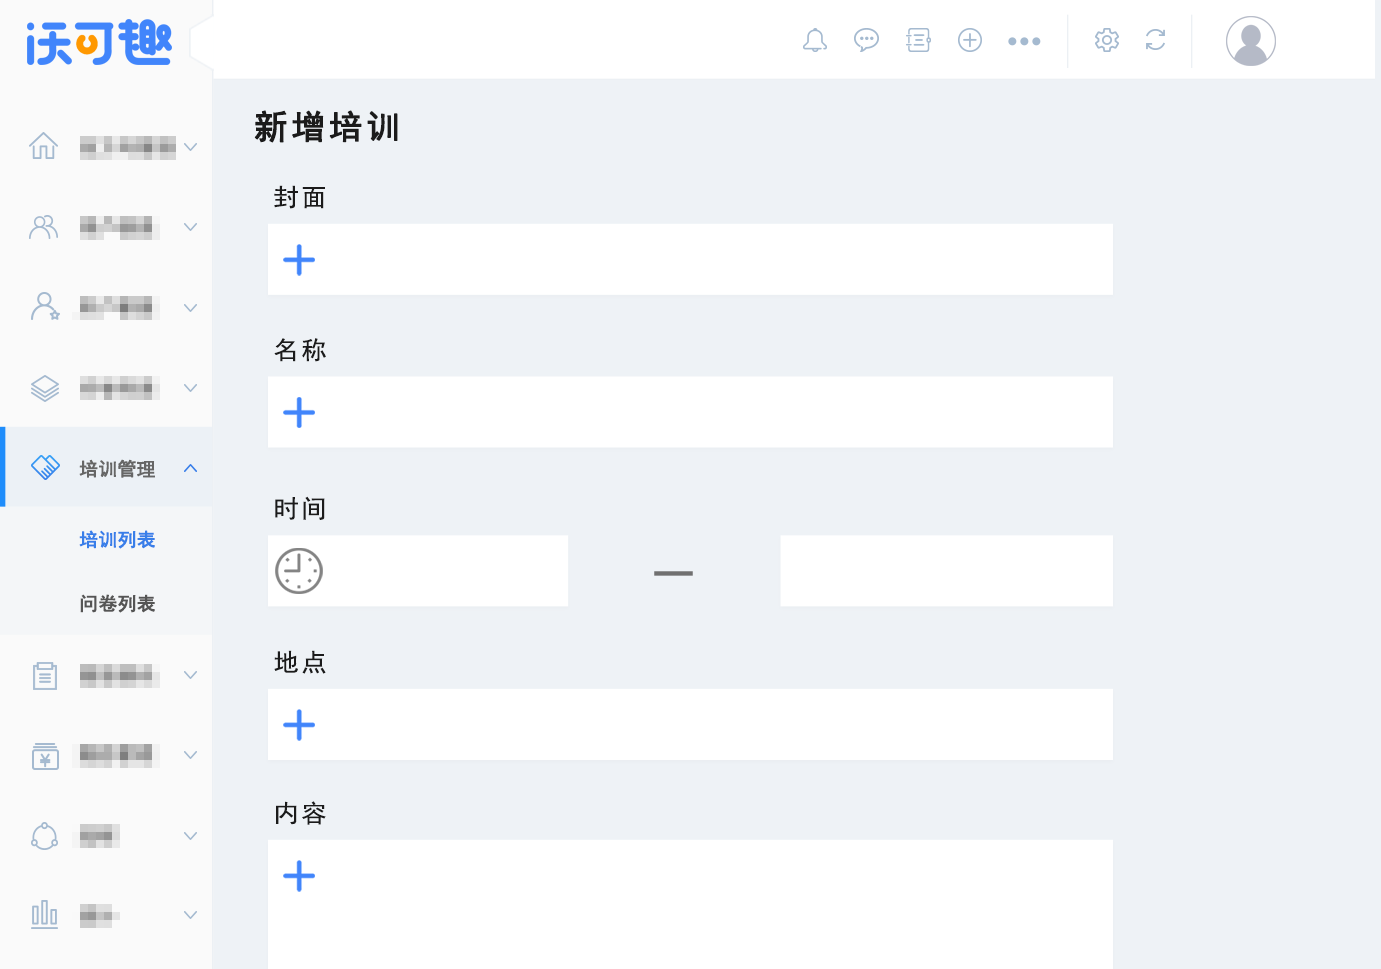This screenshot has width=1381, height=969.
Task: Expand the clipboard sidebar menu chevron
Action: click(x=190, y=675)
